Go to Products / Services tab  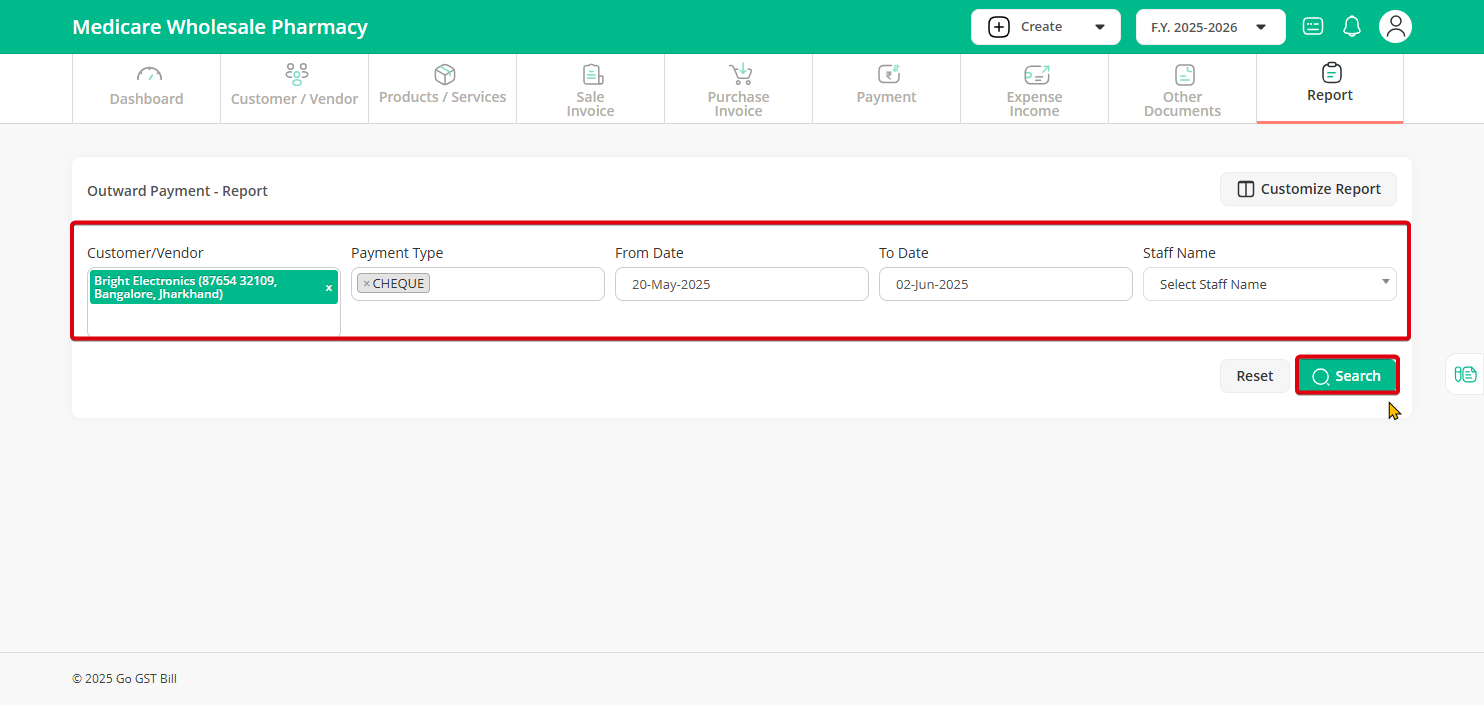tap(442, 89)
